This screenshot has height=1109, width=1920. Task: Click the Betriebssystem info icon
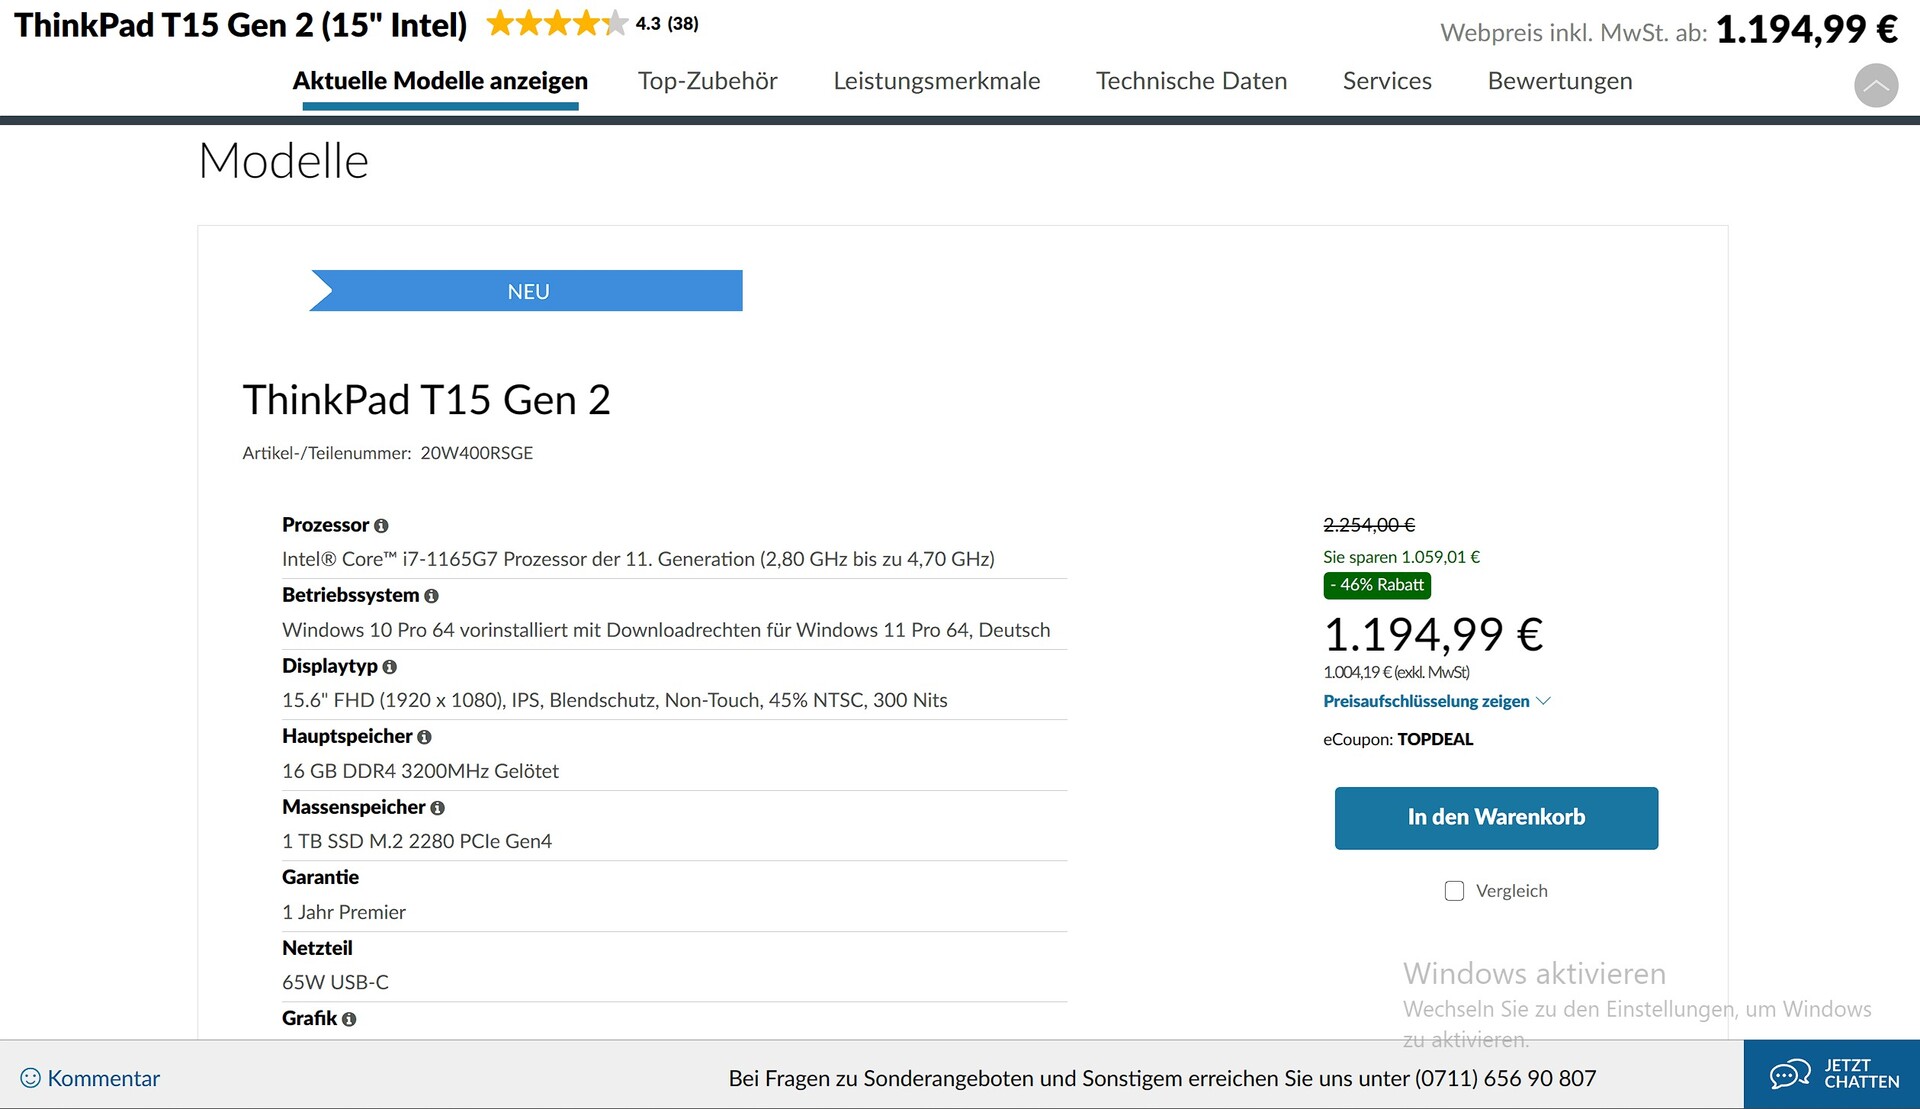[431, 596]
